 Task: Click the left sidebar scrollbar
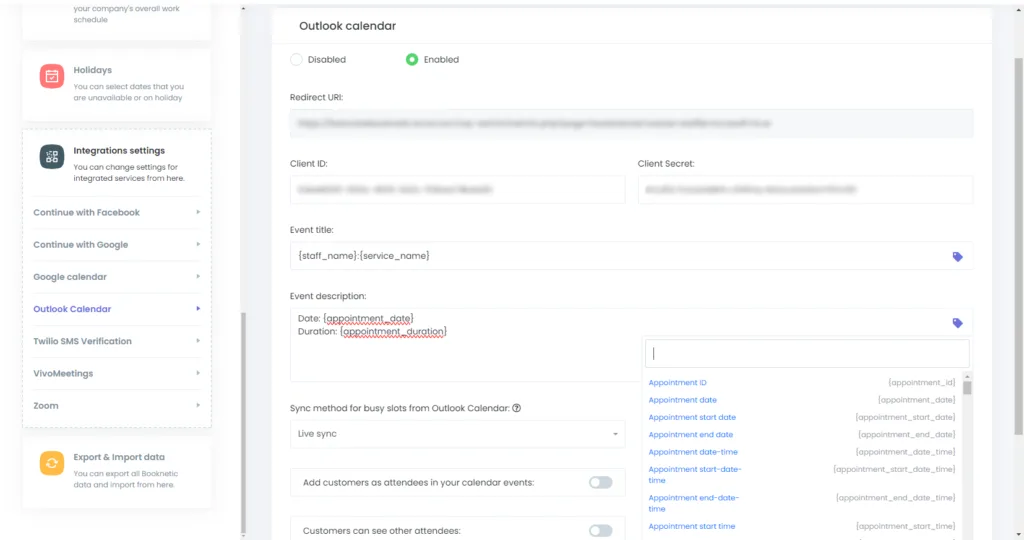tap(244, 423)
